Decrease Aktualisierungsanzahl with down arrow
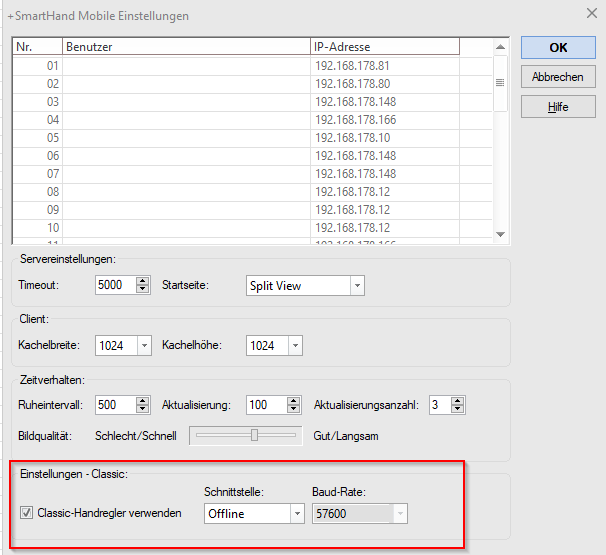Viewport: 606px width, 555px height. (457, 410)
